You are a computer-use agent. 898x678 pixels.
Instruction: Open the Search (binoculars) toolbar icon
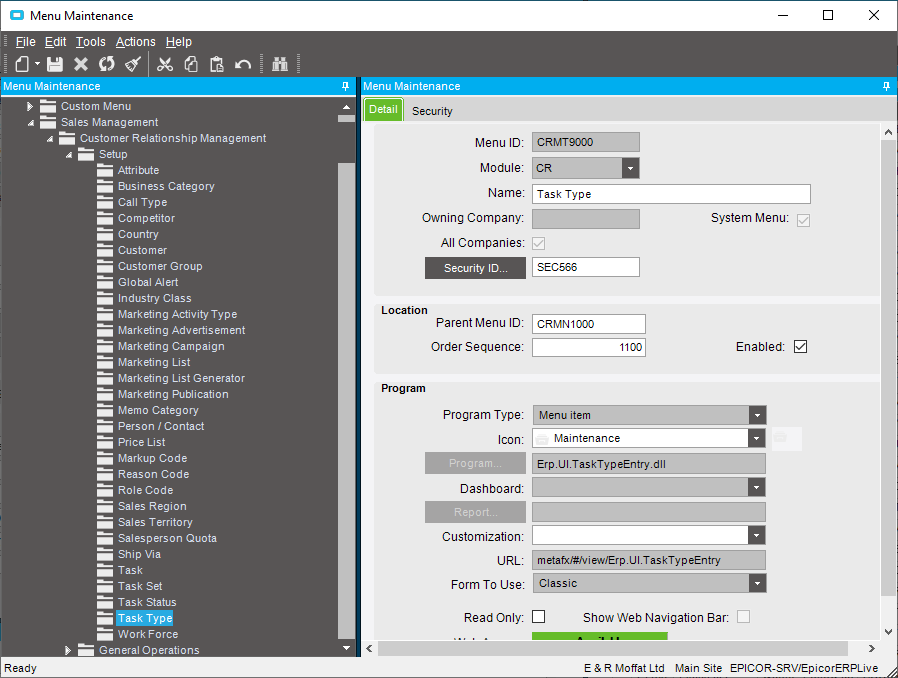[x=279, y=63]
